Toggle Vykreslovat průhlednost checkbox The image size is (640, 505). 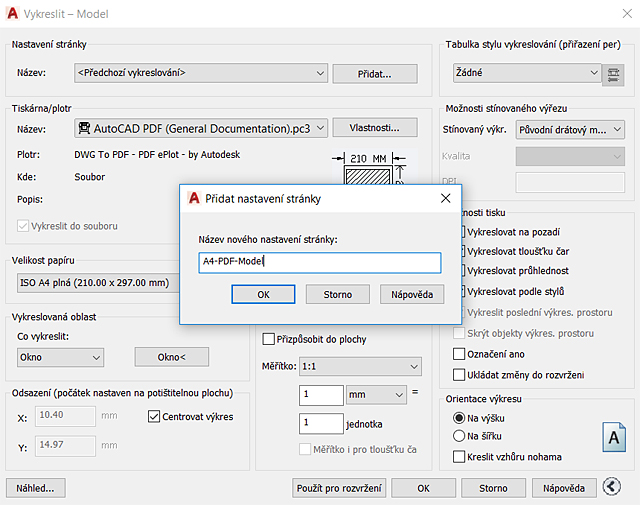(x=462, y=270)
